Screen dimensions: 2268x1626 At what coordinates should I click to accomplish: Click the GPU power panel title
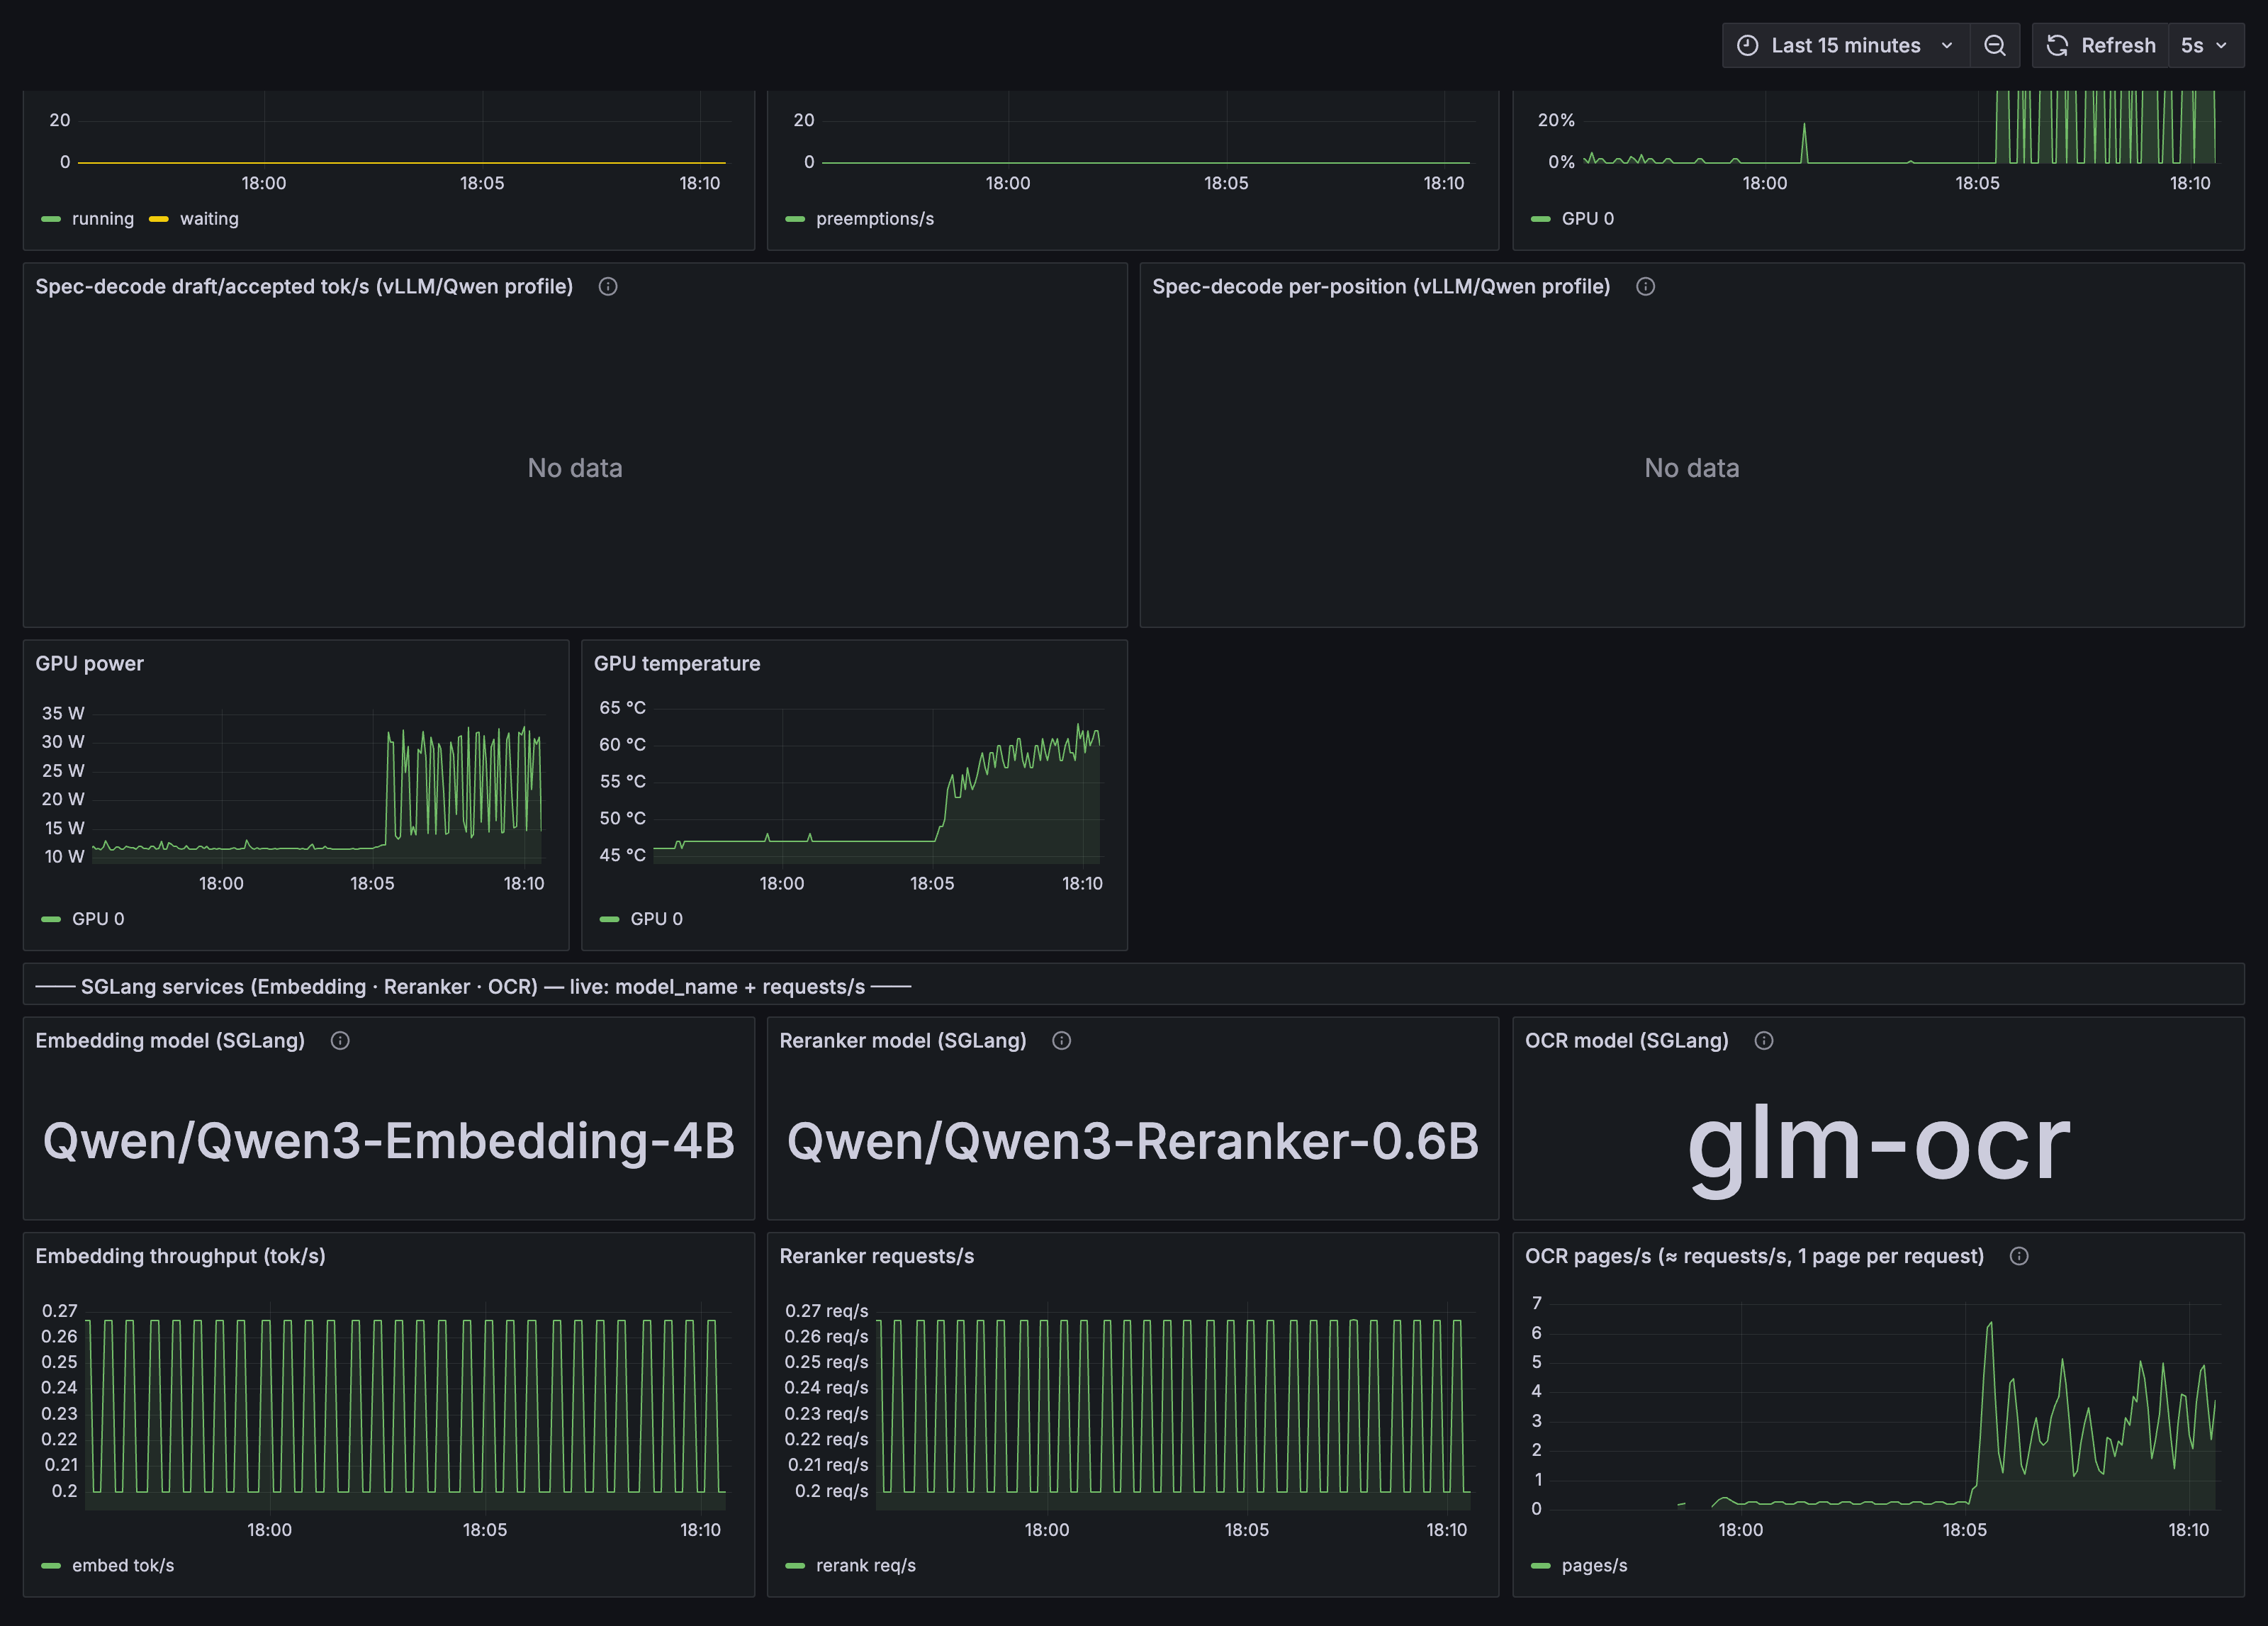[x=90, y=664]
